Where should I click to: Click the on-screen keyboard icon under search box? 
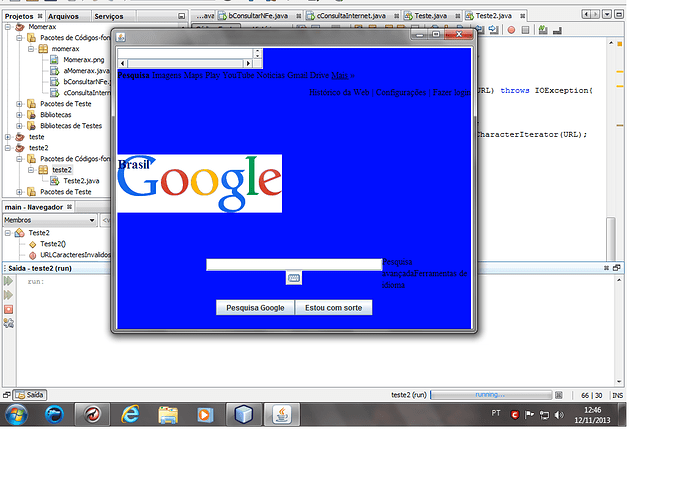coord(294,278)
